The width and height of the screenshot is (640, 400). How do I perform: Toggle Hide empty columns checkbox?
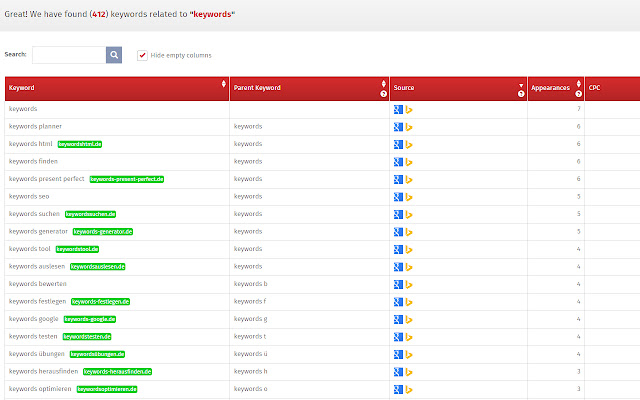[142, 55]
